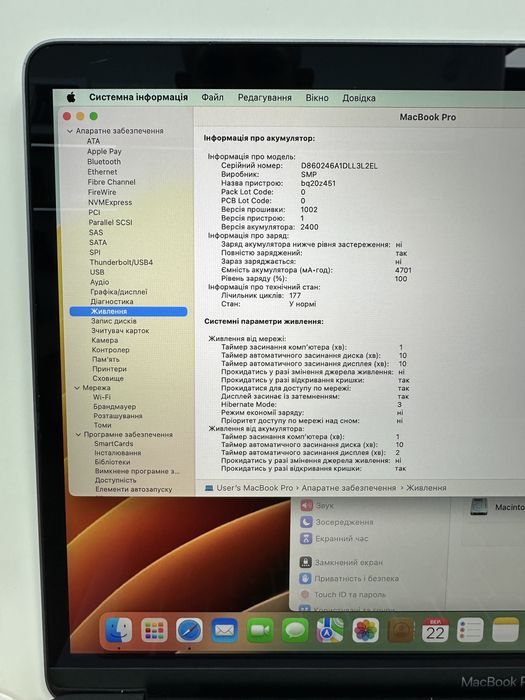The height and width of the screenshot is (700, 525).
Task: Click the Зосередження moon icon in Settings
Action: [306, 522]
